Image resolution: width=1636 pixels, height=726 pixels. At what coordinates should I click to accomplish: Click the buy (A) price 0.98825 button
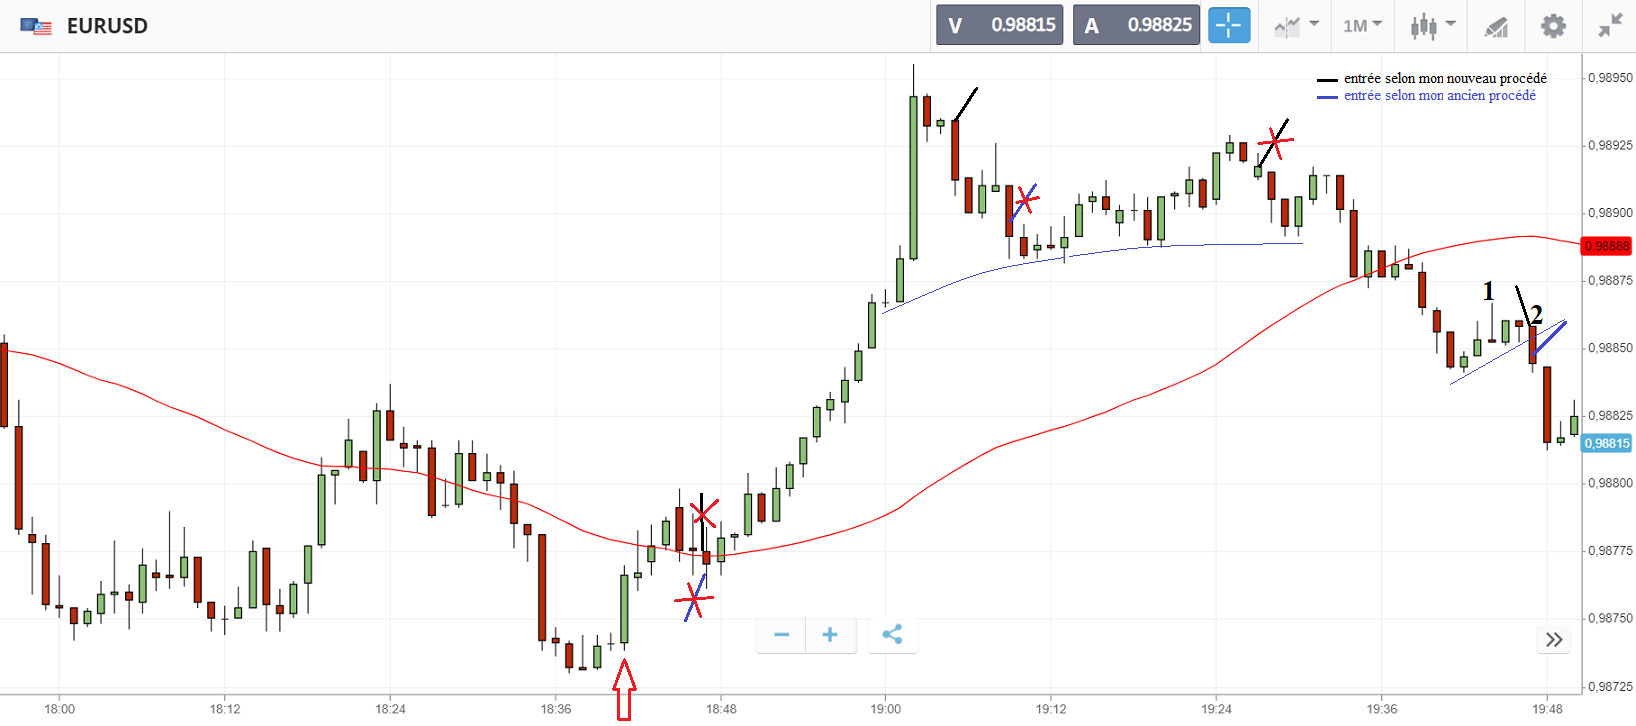tap(1137, 25)
